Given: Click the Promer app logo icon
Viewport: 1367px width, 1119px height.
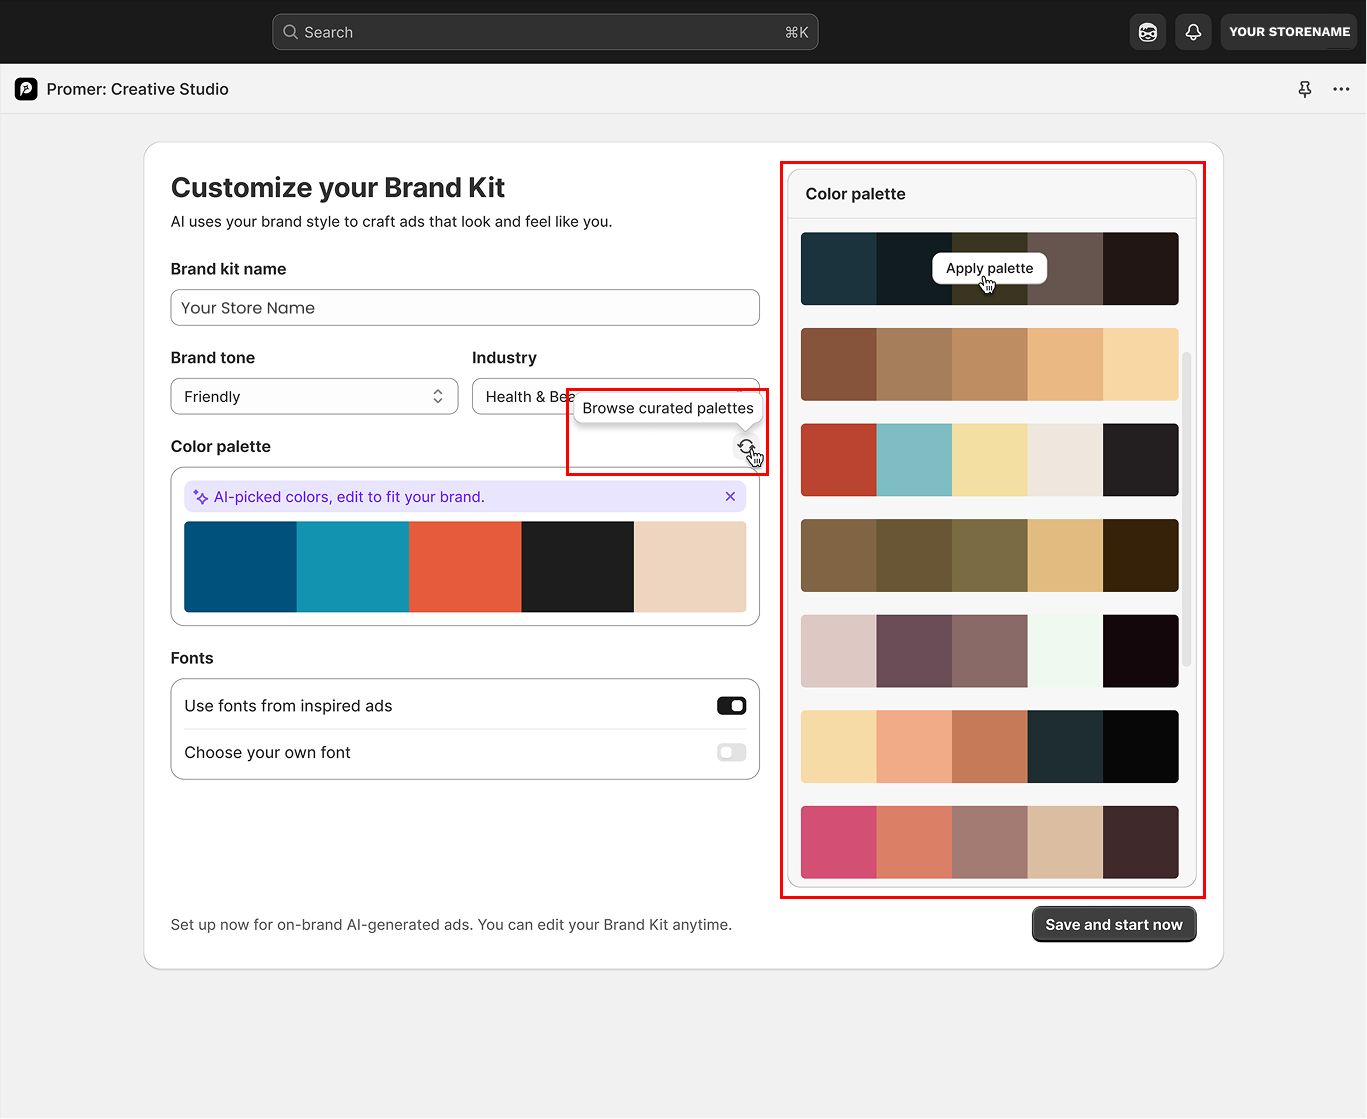Looking at the screenshot, I should click(26, 89).
